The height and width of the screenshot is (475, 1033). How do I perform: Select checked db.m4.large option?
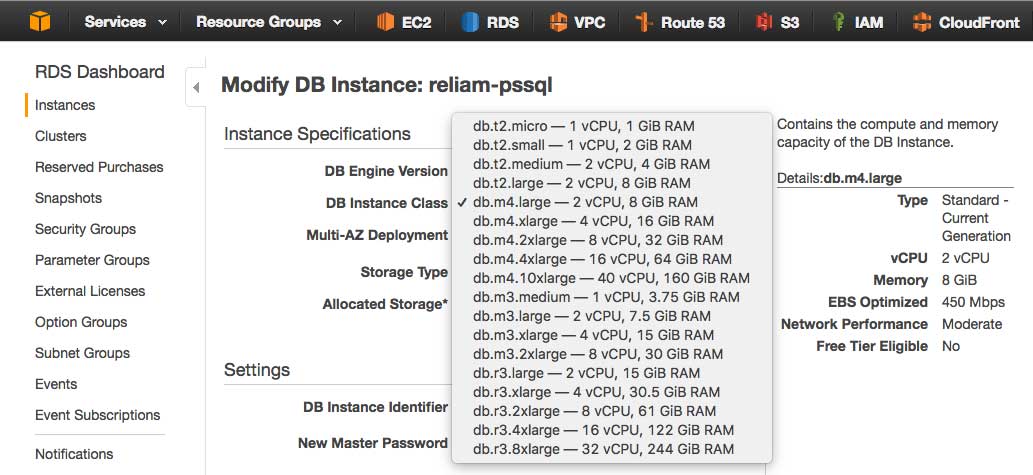pyautogui.click(x=585, y=202)
